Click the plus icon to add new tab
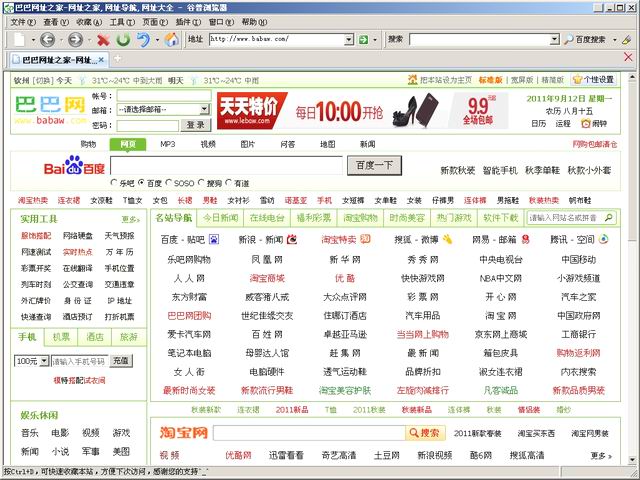Image resolution: width=640 pixels, height=480 pixels. click(118, 59)
